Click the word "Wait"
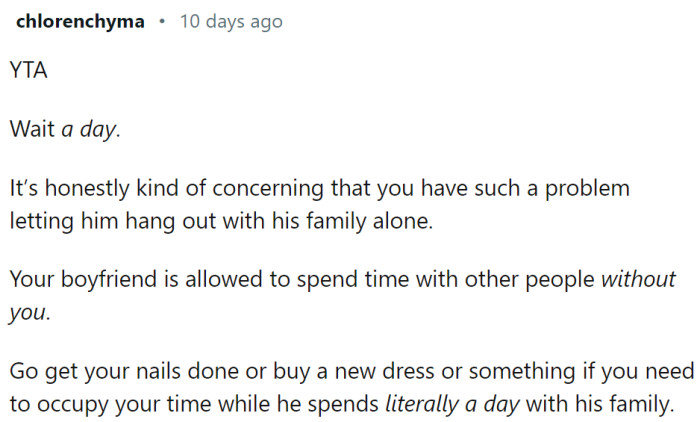This screenshot has height=422, width=700. coord(32,129)
